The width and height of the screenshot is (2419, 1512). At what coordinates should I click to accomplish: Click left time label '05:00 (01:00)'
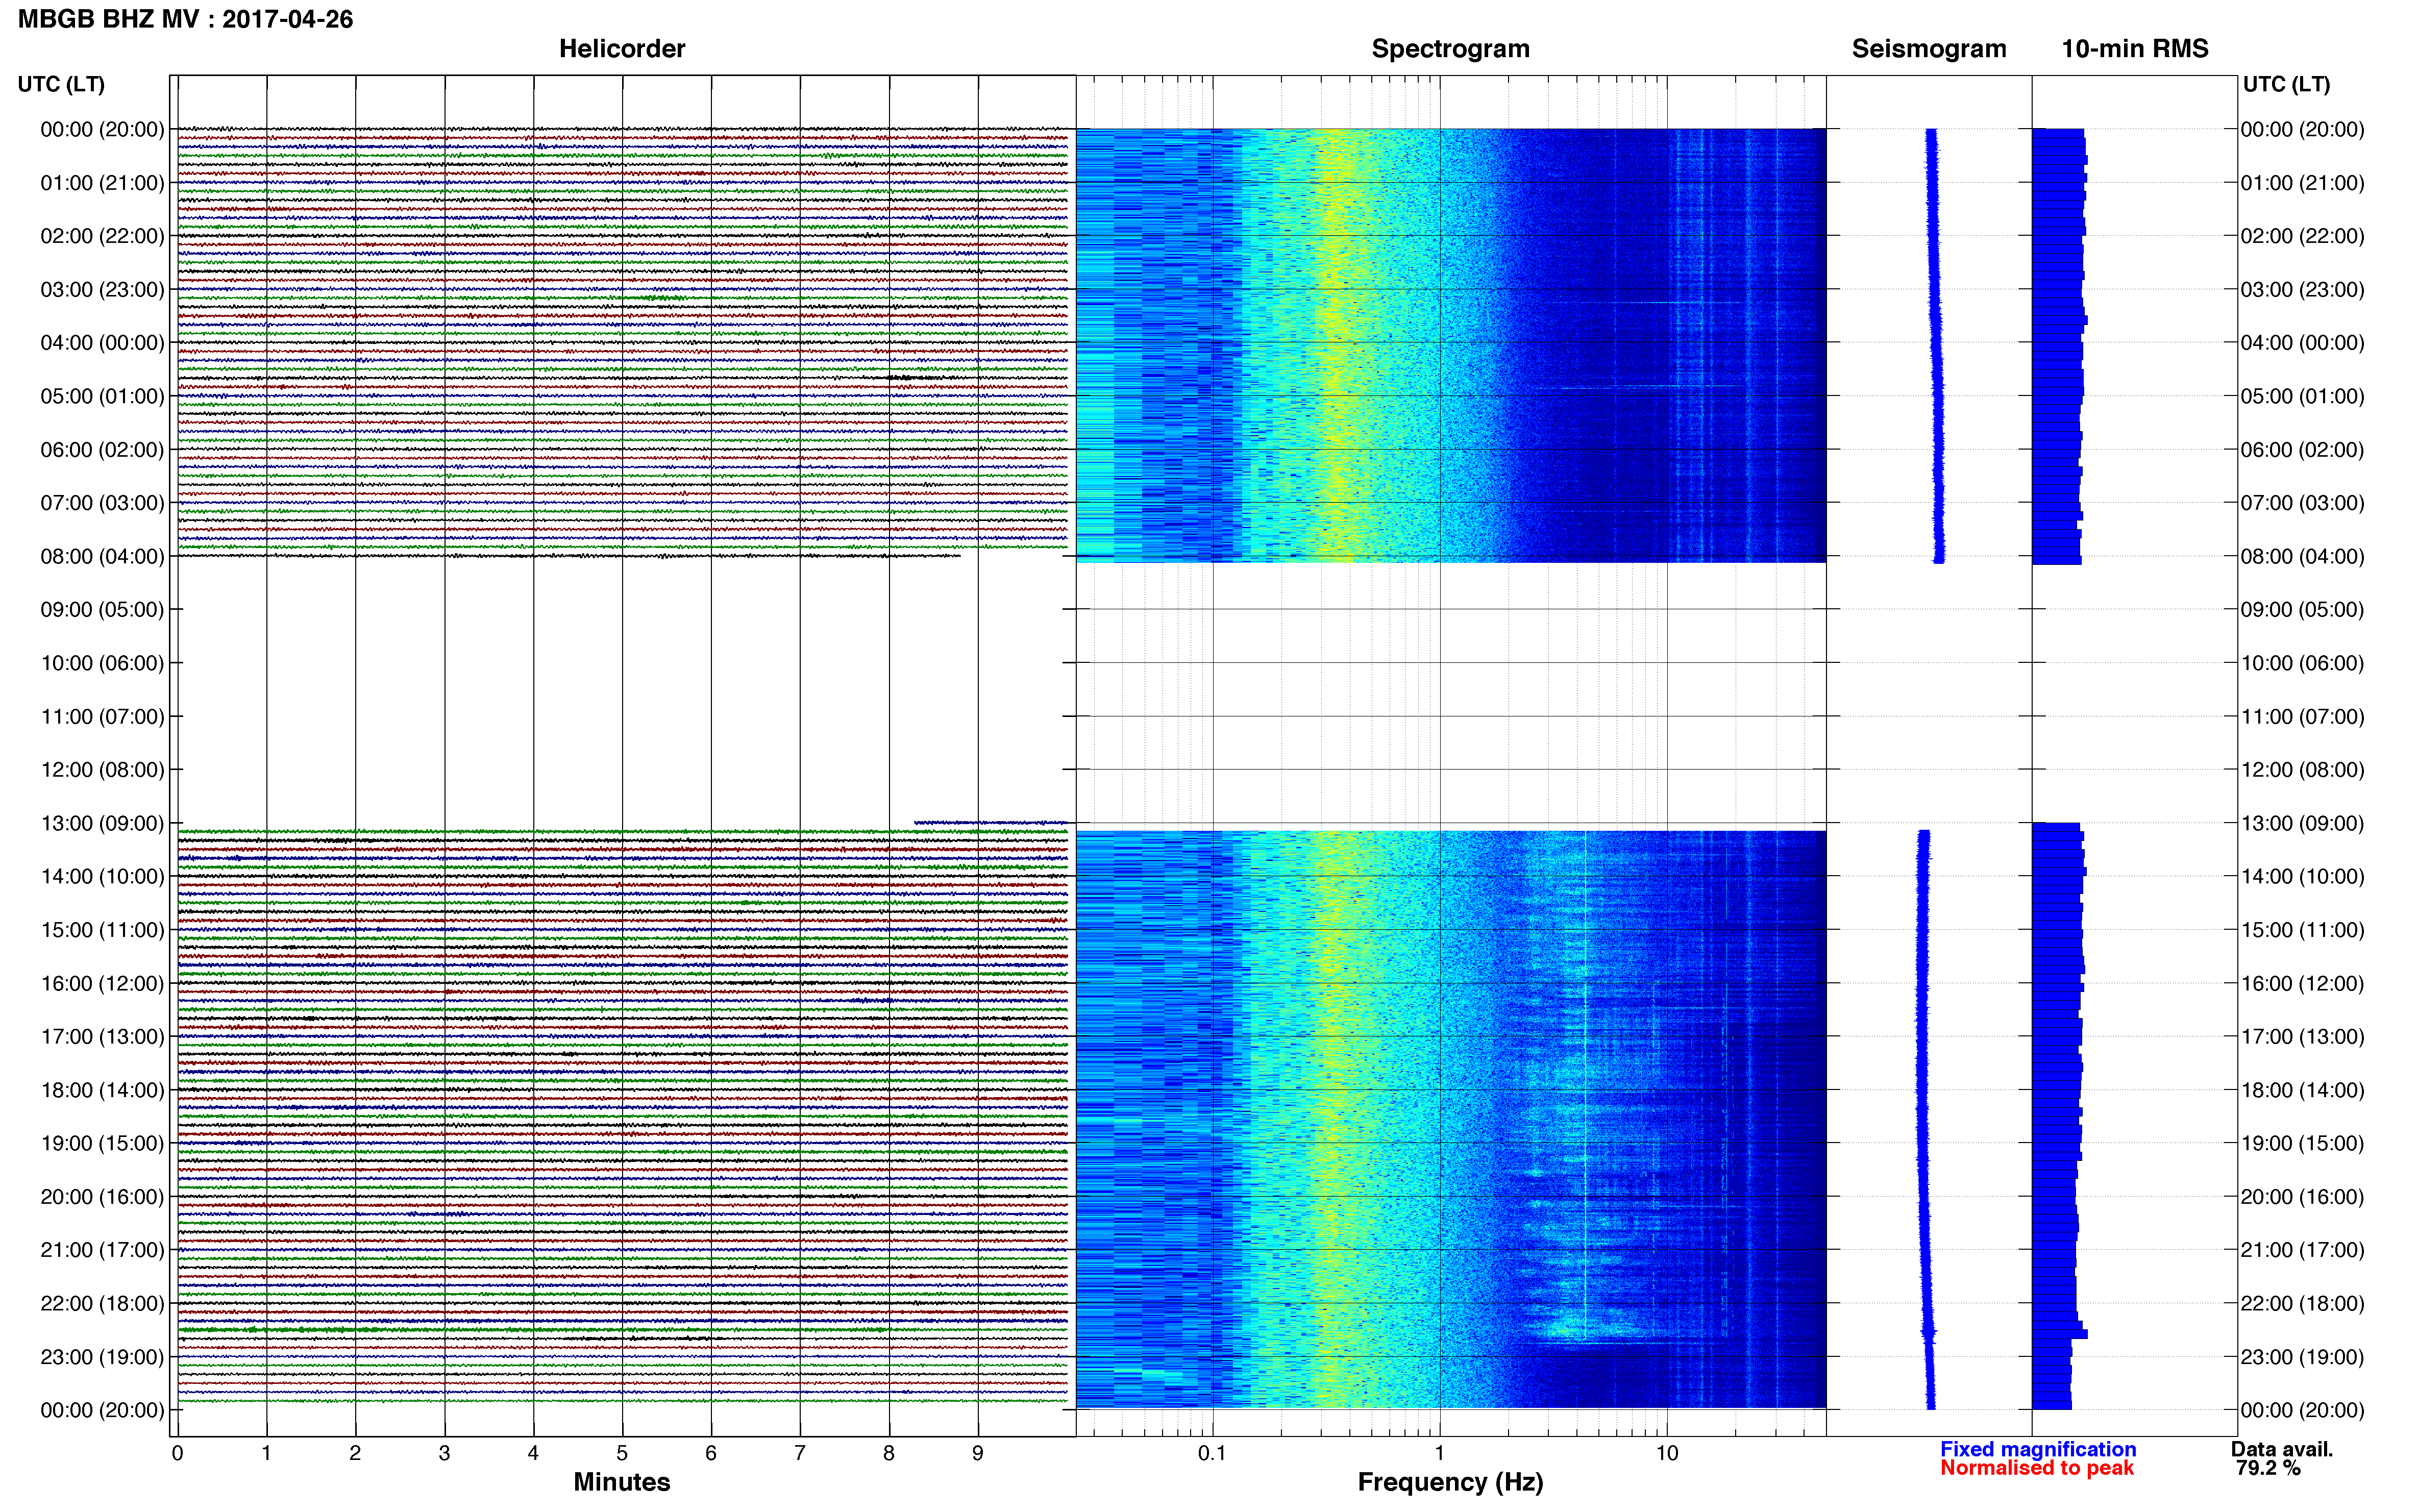102,396
